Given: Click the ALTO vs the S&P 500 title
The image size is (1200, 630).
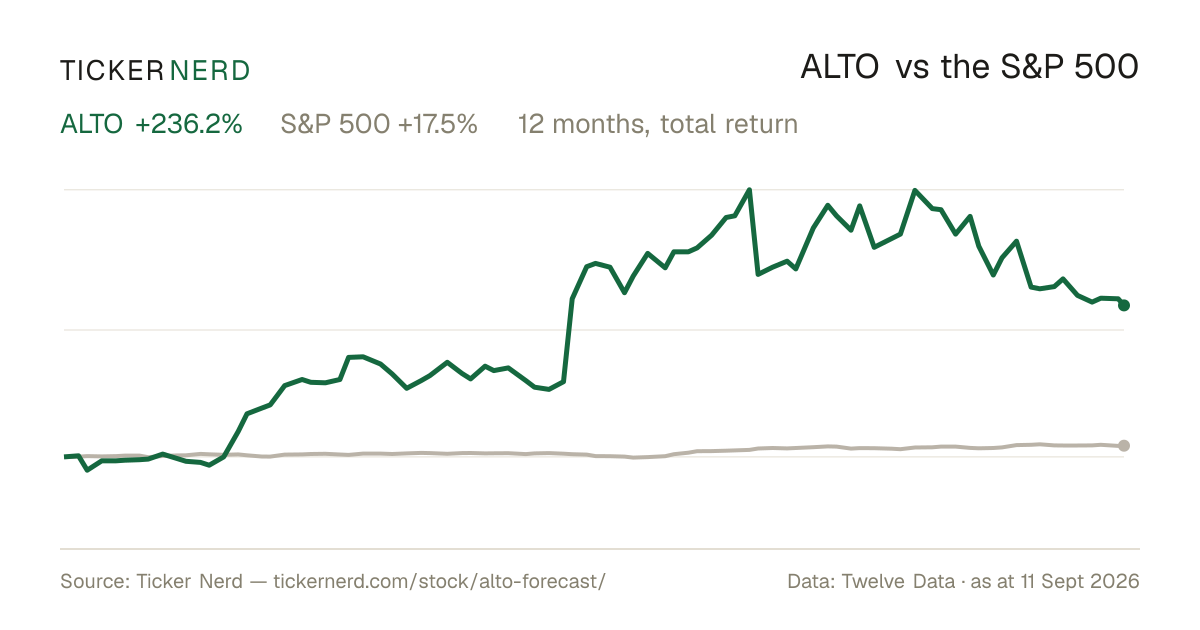Looking at the screenshot, I should [x=969, y=68].
